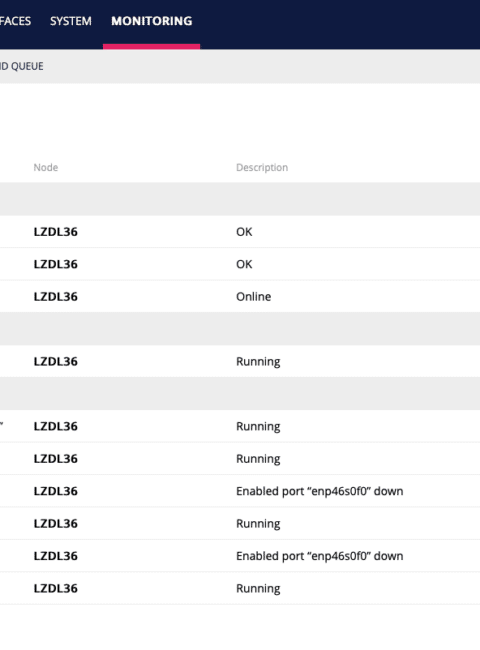Click Running description in the single-row group
The width and height of the screenshot is (480, 650).
coord(258,361)
